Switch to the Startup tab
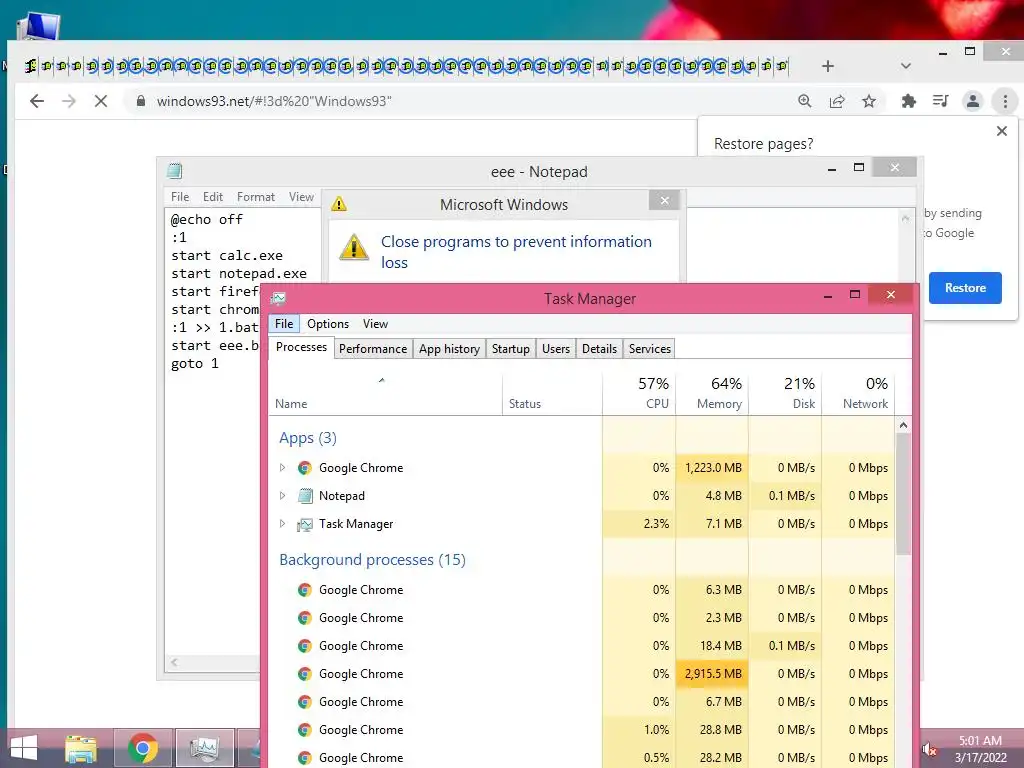This screenshot has height=768, width=1024. [511, 349]
